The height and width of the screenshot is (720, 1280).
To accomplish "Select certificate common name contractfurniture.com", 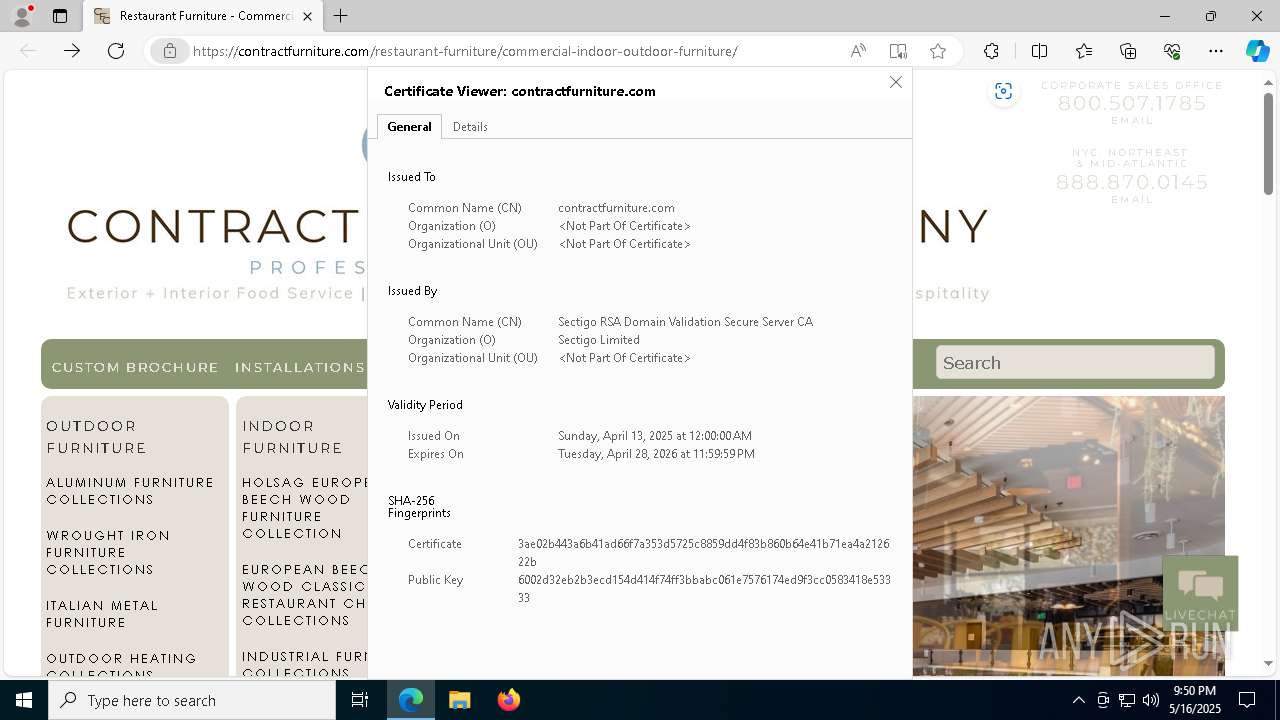I will point(616,208).
